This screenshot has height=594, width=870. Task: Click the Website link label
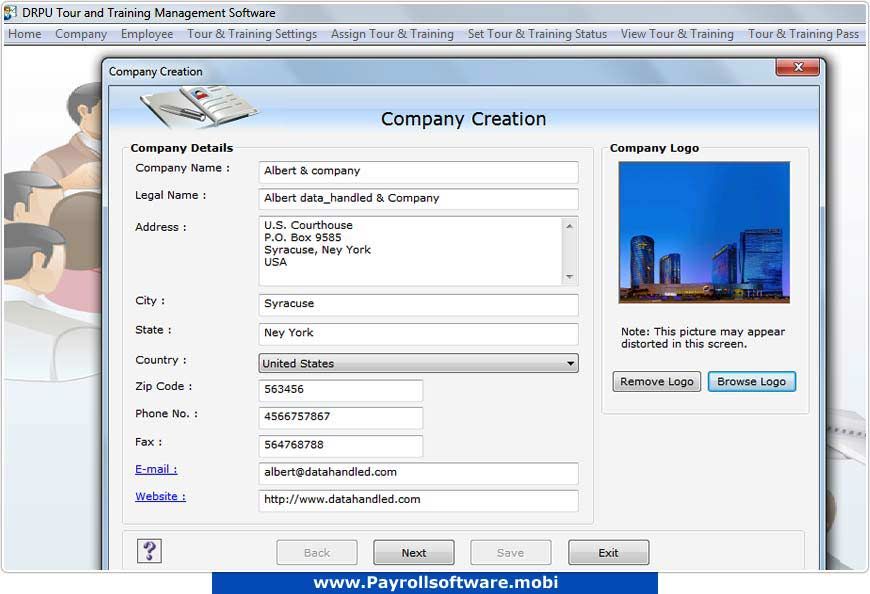coord(160,496)
